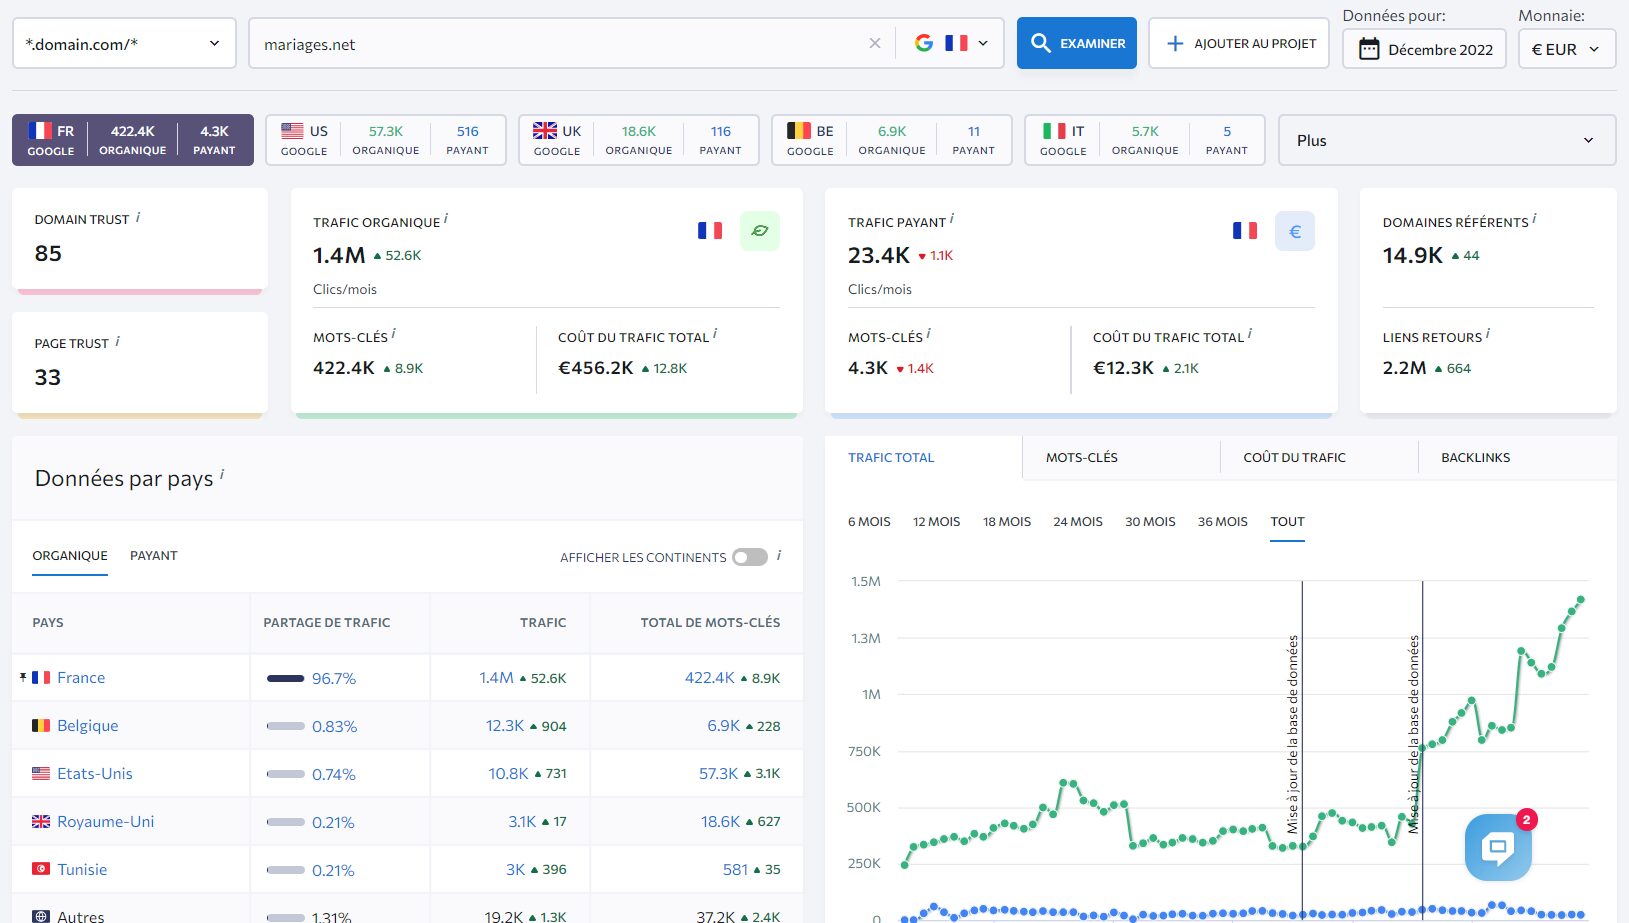Click info icon by paid Coût du trafic total
This screenshot has height=923, width=1629.
click(x=1250, y=334)
